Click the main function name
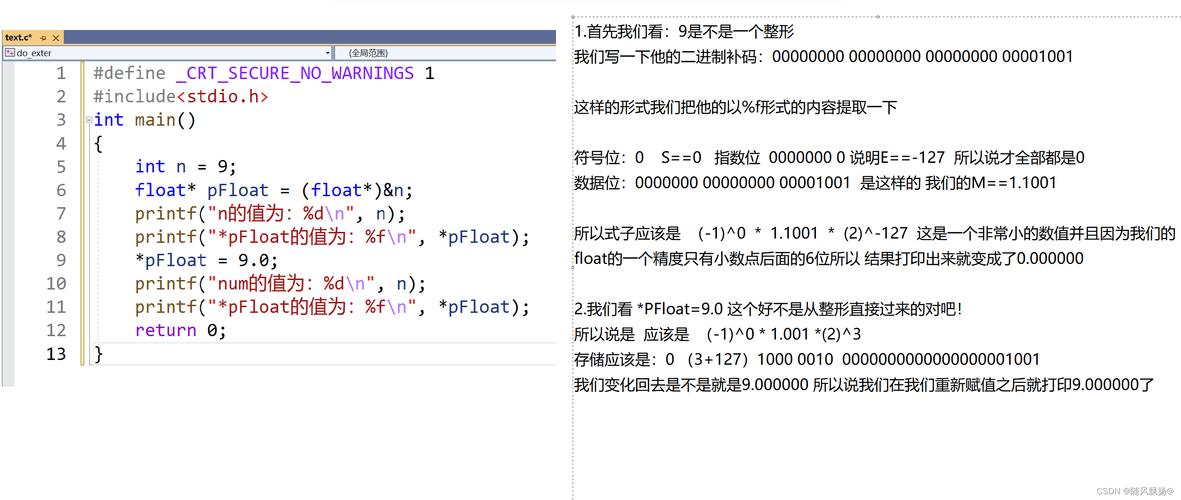Image resolution: width=1181 pixels, height=500 pixels. [155, 120]
